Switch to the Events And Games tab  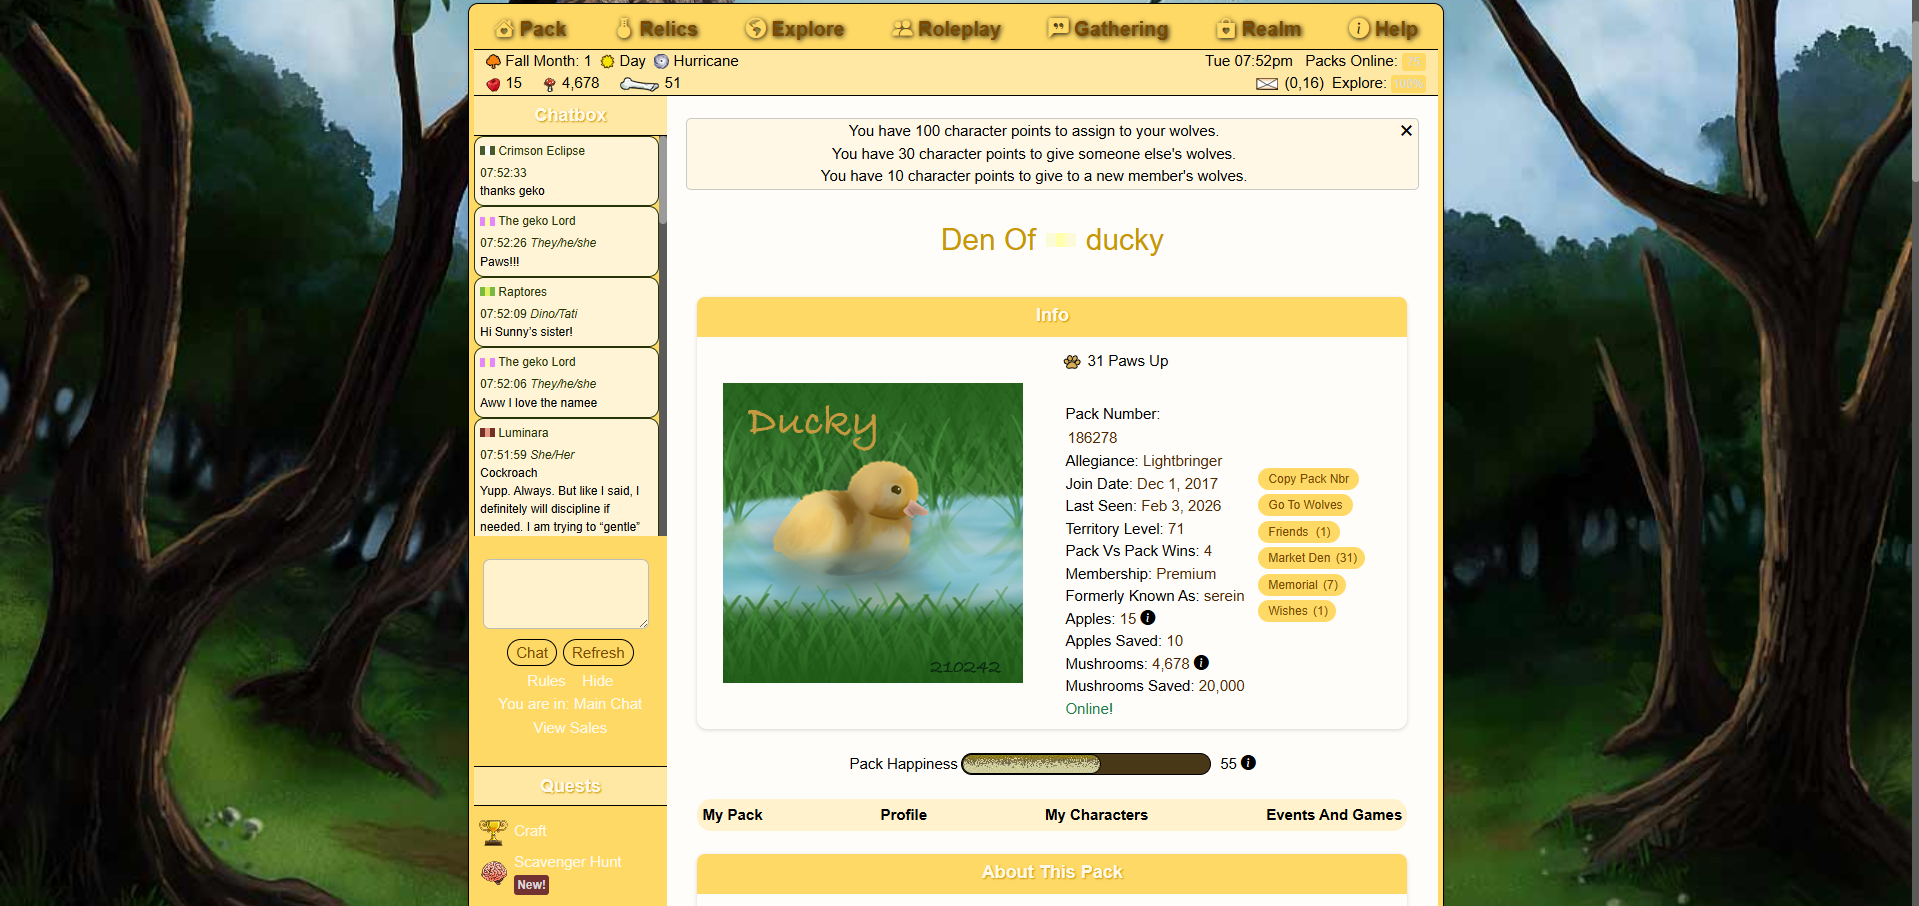(x=1333, y=815)
